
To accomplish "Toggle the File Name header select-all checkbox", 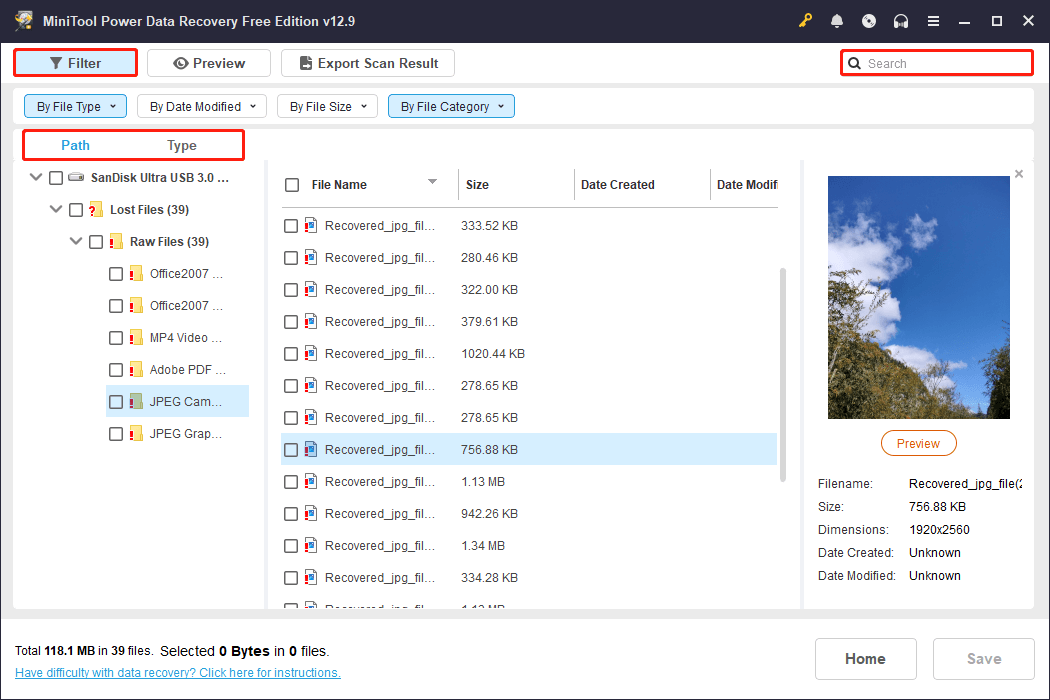I will [292, 185].
